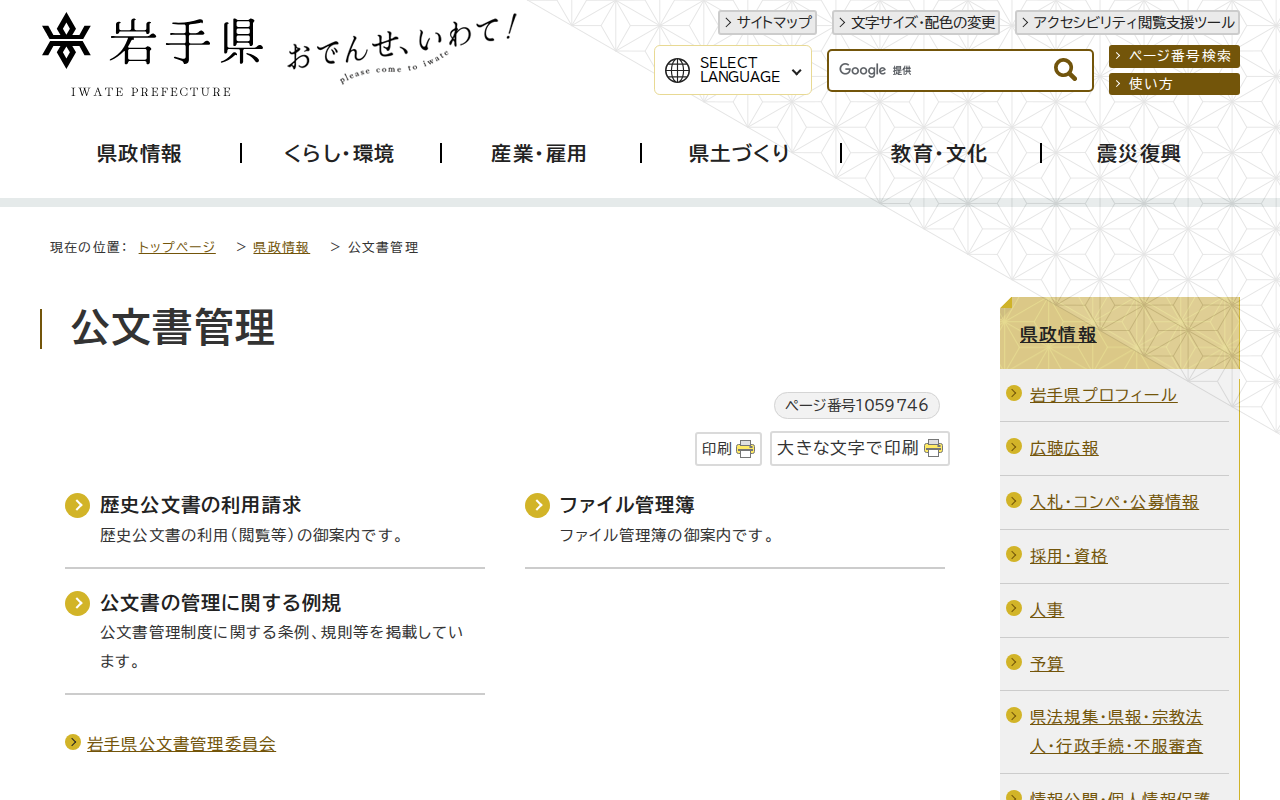Launch アクセシビリティ閲覧支援ツール
This screenshot has height=800, width=1280.
pyautogui.click(x=1127, y=22)
